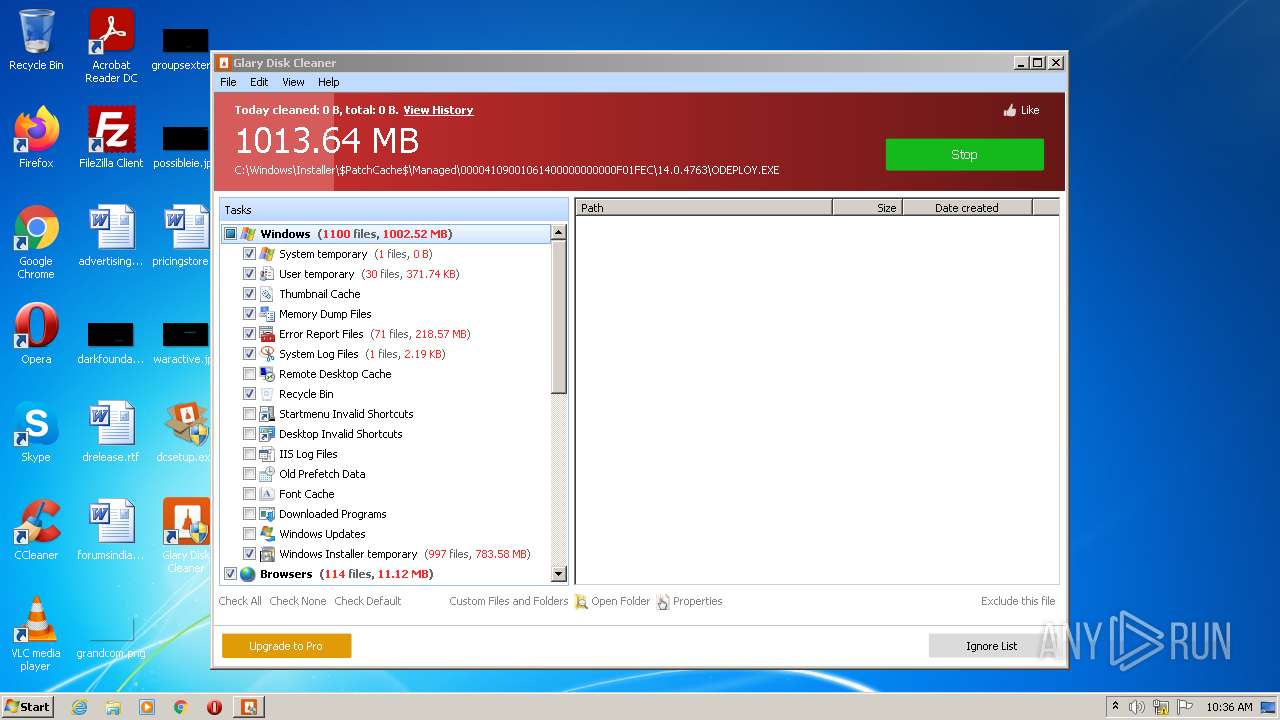The height and width of the screenshot is (720, 1280).
Task: Click the Like thumbs-up icon
Action: click(1010, 110)
